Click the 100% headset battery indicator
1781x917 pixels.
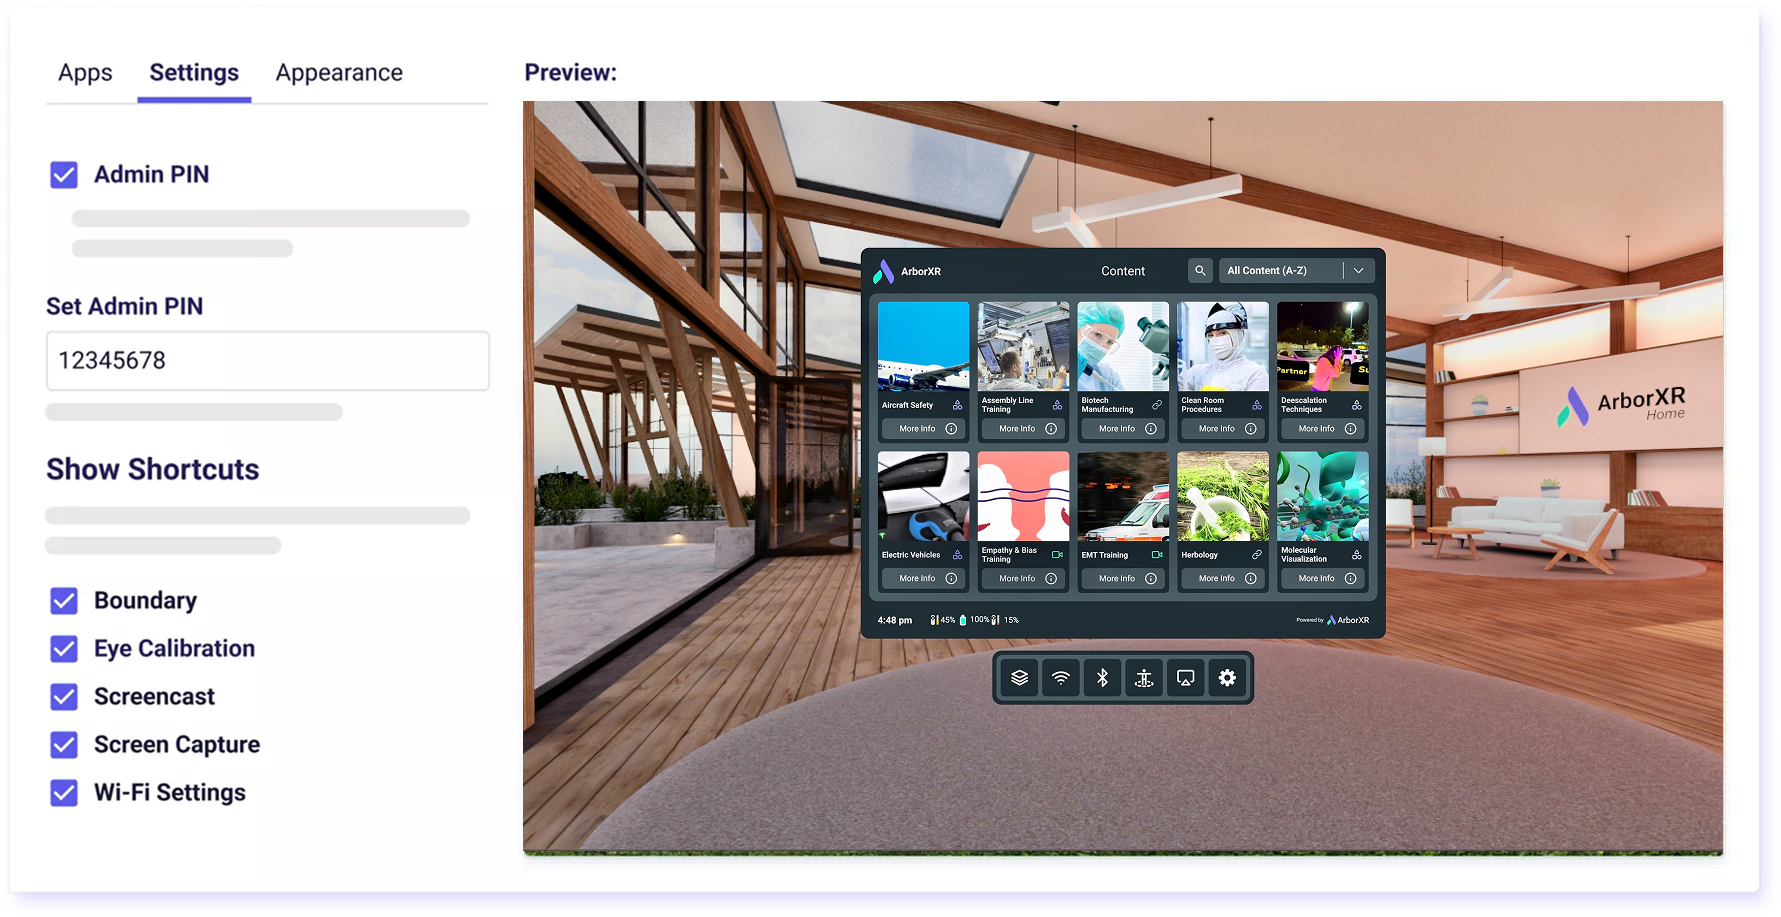pos(974,620)
